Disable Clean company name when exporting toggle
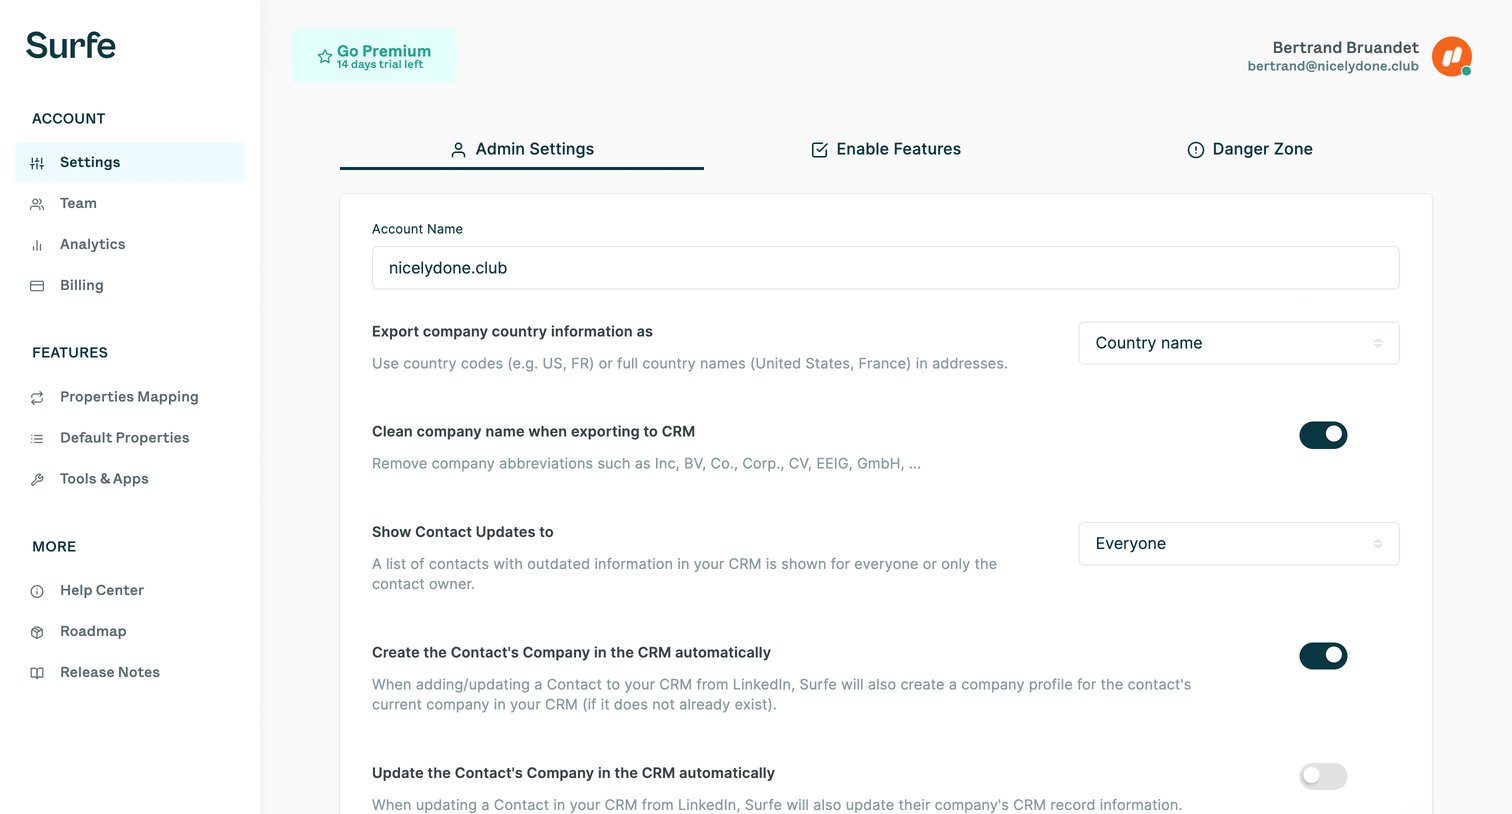Screen dimensions: 1512x814 point(1323,435)
